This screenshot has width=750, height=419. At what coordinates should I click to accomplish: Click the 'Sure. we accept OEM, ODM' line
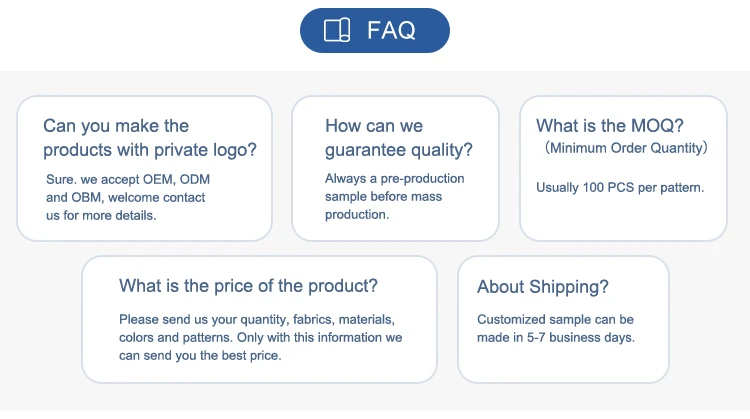pos(127,179)
